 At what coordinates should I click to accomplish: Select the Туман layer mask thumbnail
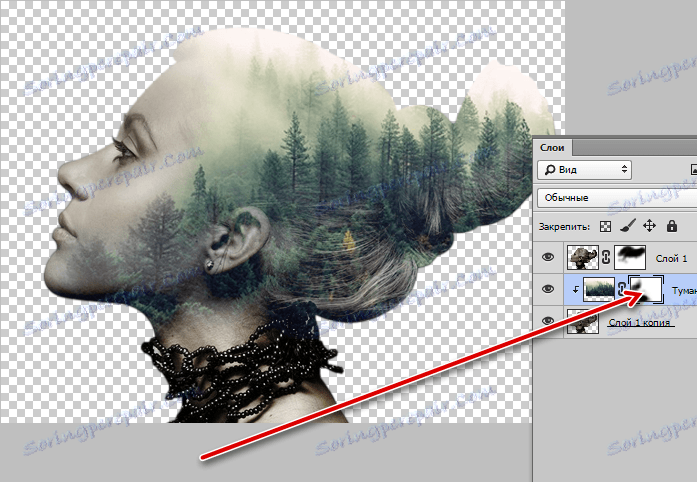[646, 289]
